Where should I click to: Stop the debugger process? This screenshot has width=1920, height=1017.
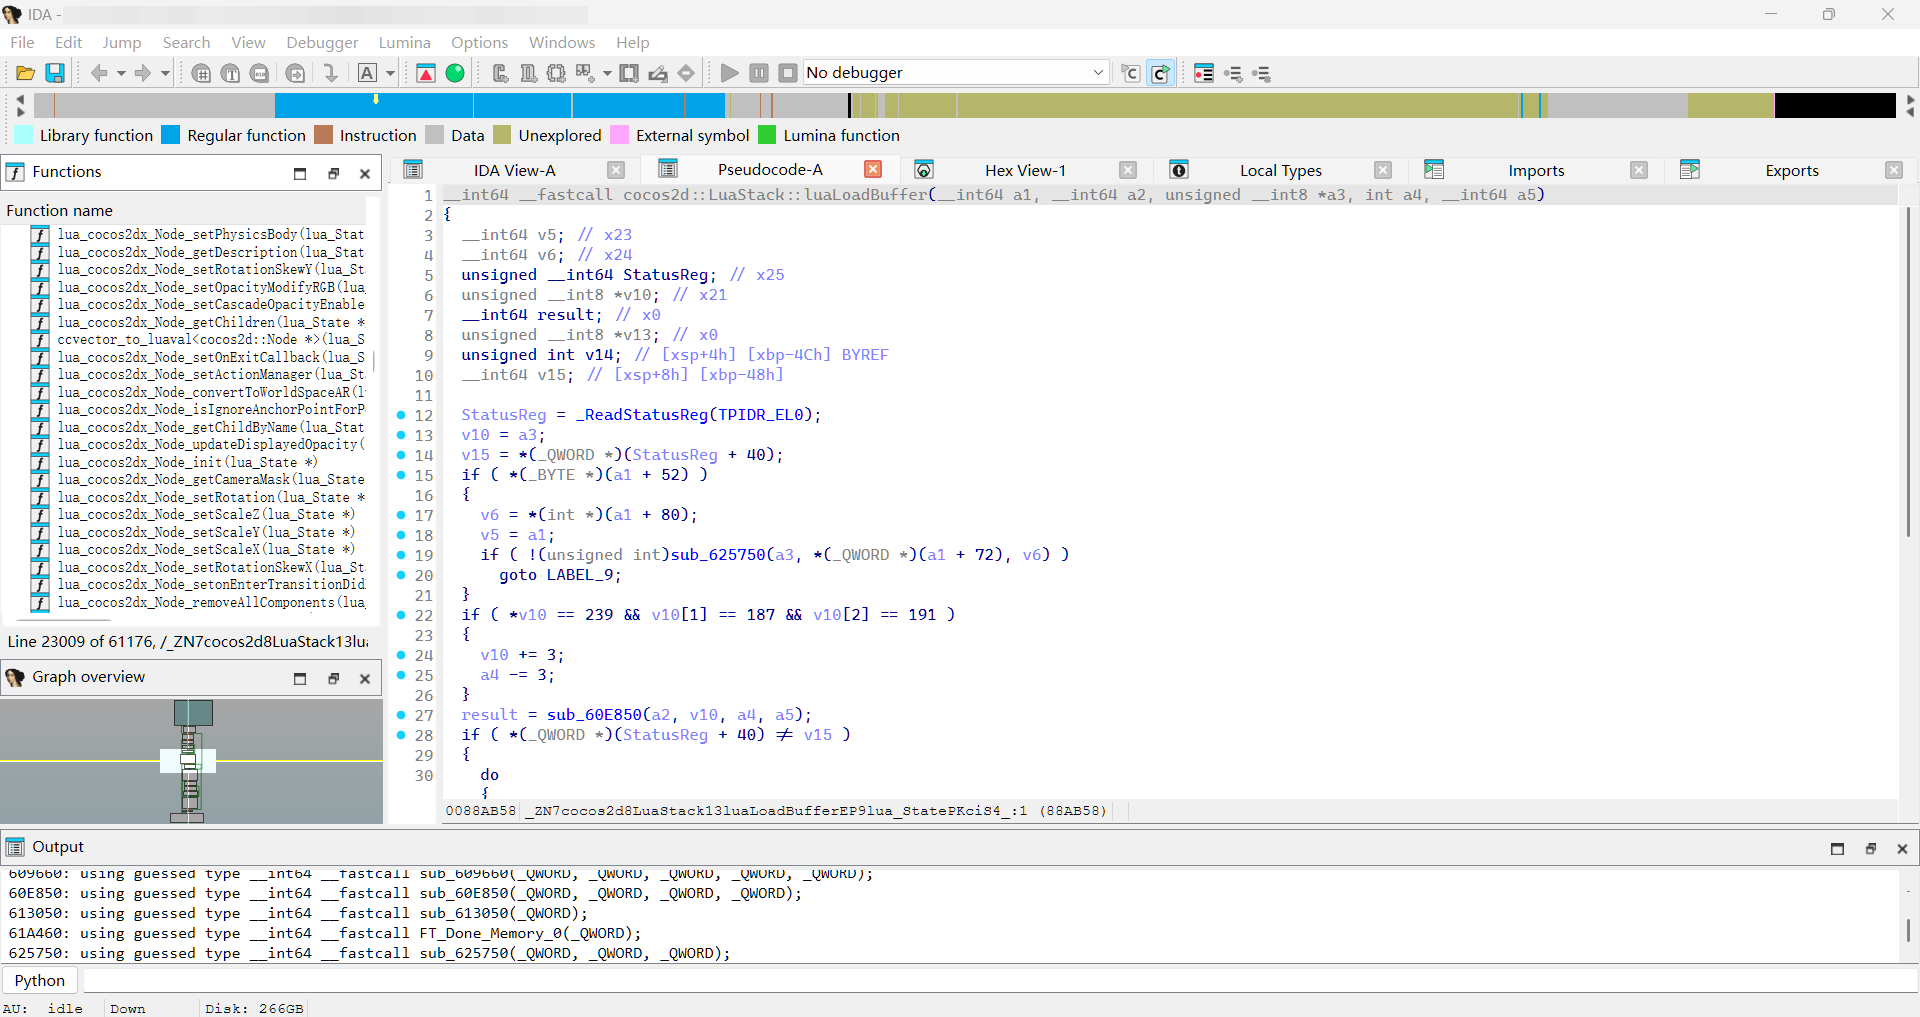[x=788, y=73]
